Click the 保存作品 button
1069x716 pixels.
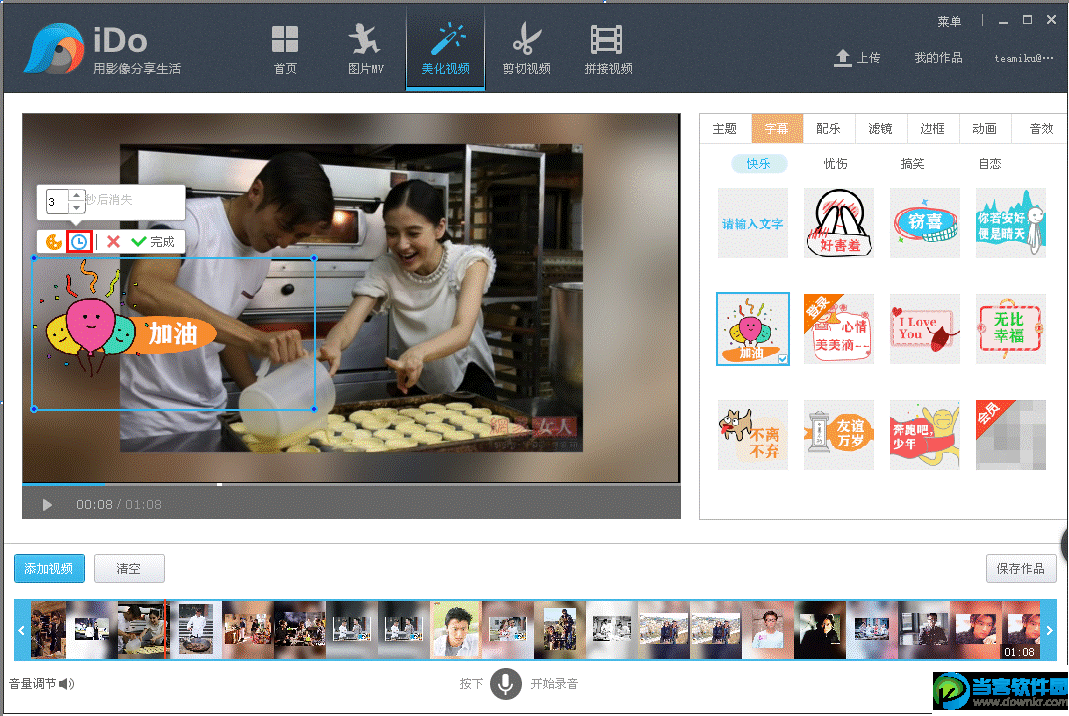pyautogui.click(x=1021, y=568)
